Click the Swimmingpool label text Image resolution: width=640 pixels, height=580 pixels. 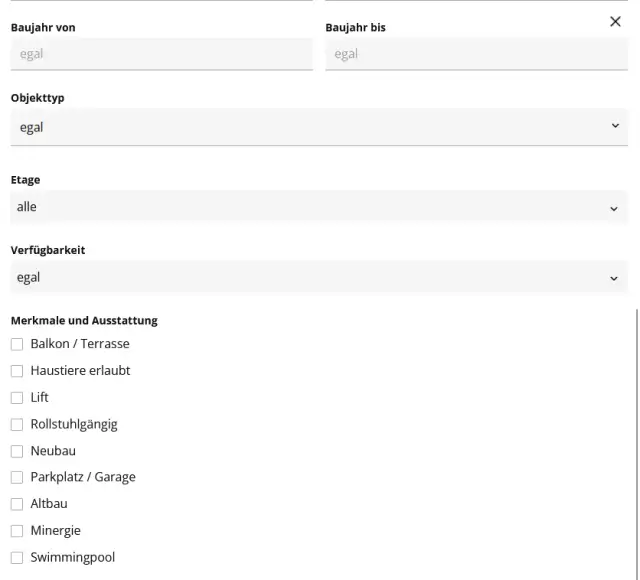(73, 558)
